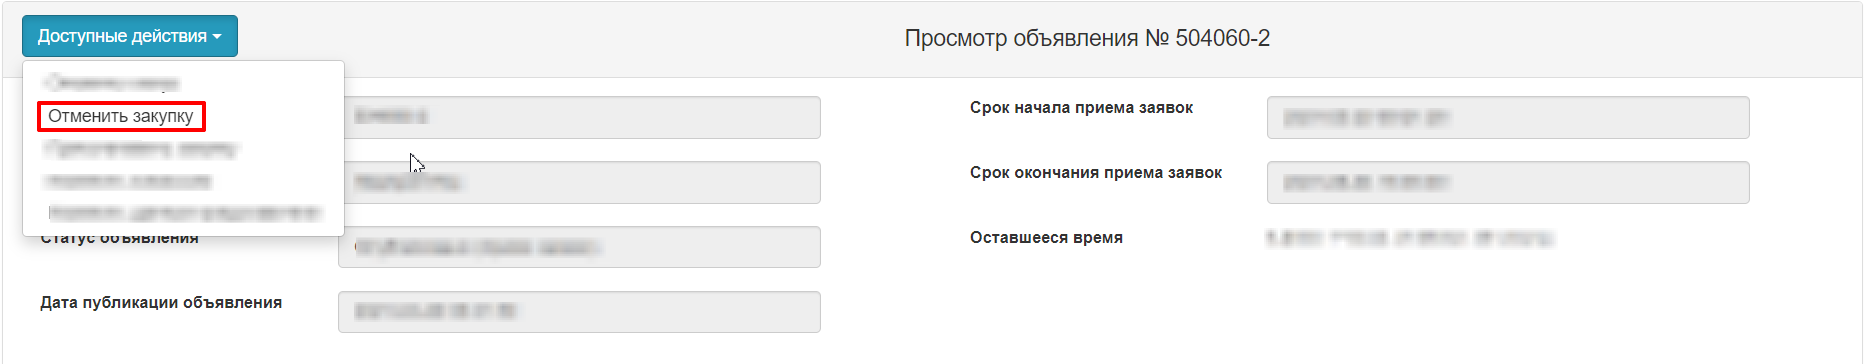Click the Просмотр объявления № 504060-2 title
Screen dimensions: 1867x364
point(1087,38)
